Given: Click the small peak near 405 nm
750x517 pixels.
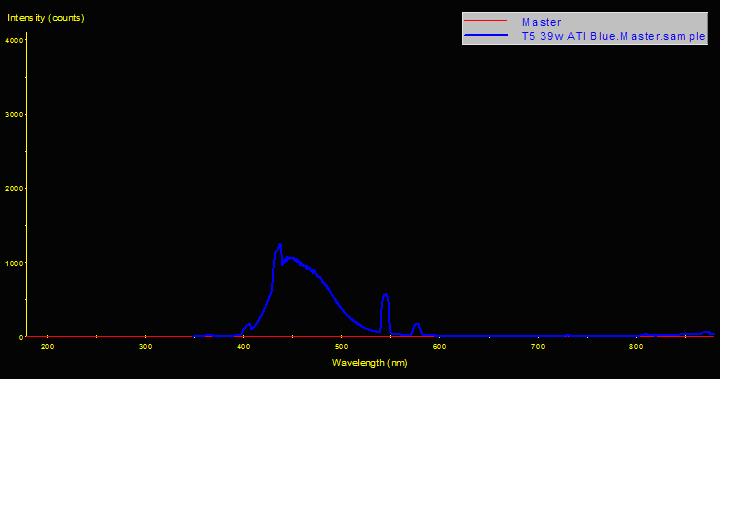Looking at the screenshot, I should pyautogui.click(x=248, y=325).
